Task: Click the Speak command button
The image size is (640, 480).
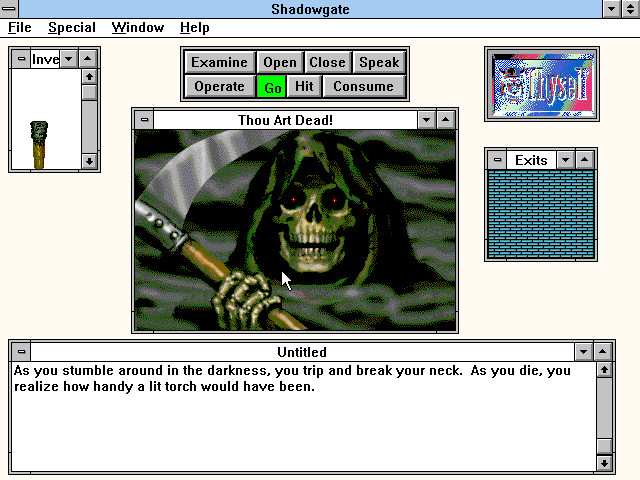Action: tap(379, 62)
